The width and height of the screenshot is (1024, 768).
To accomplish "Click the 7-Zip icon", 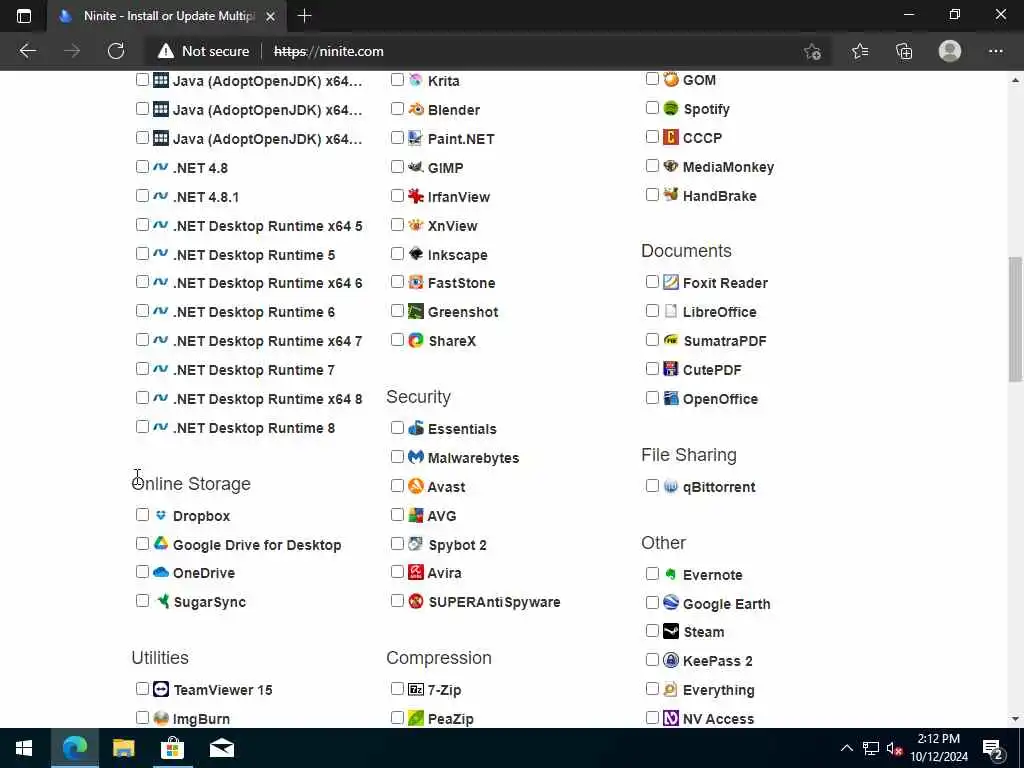I will (x=415, y=689).
